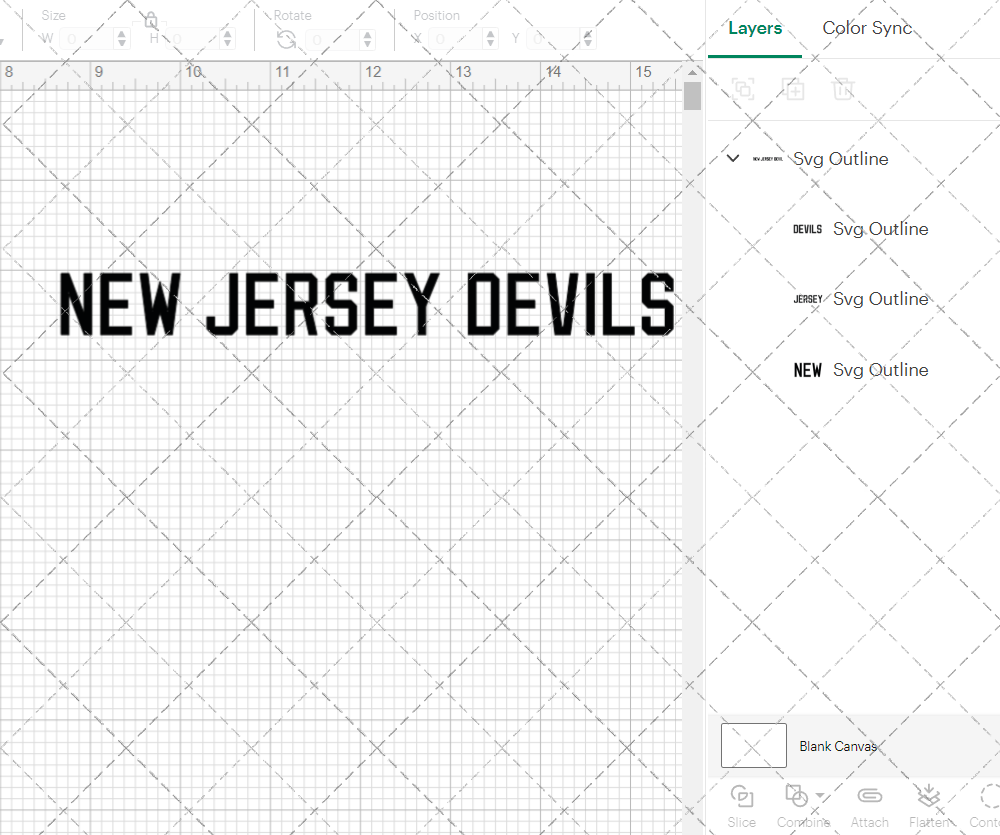Viewport: 1000px width, 835px height.
Task: Click the Position Y stepper arrows
Action: (x=588, y=39)
